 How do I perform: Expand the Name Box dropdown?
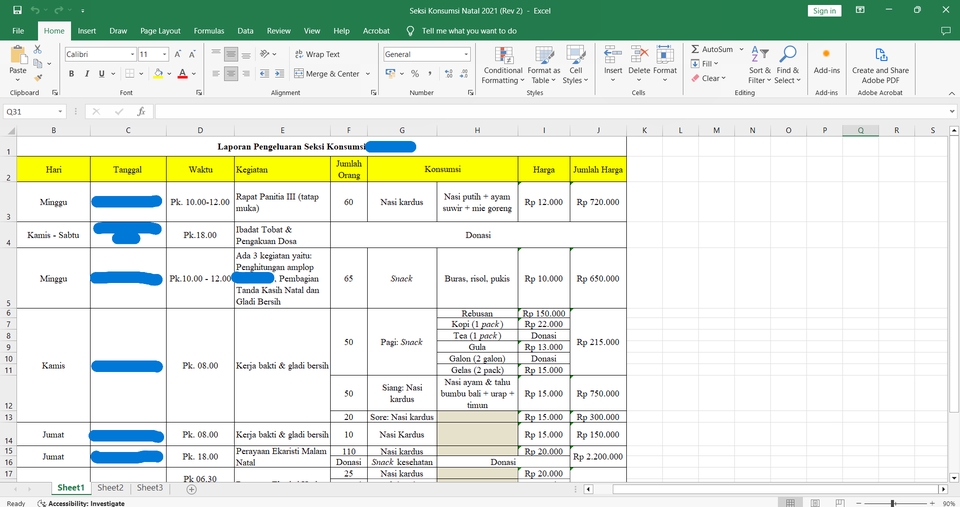pos(60,111)
